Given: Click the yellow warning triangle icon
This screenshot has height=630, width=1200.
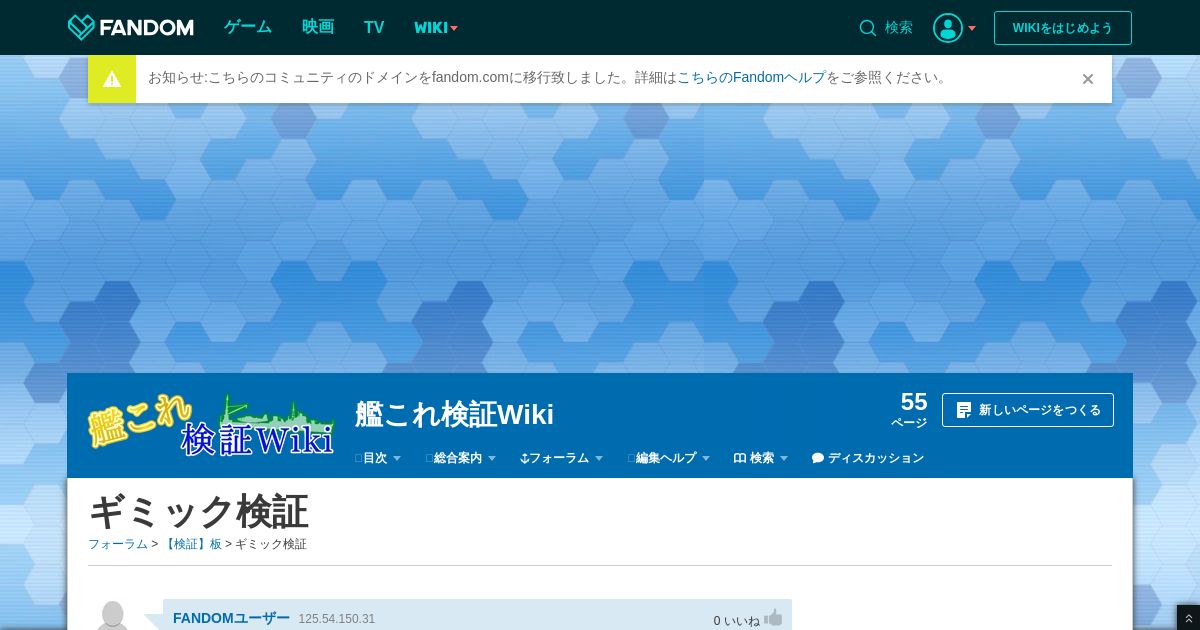Looking at the screenshot, I should [112, 79].
